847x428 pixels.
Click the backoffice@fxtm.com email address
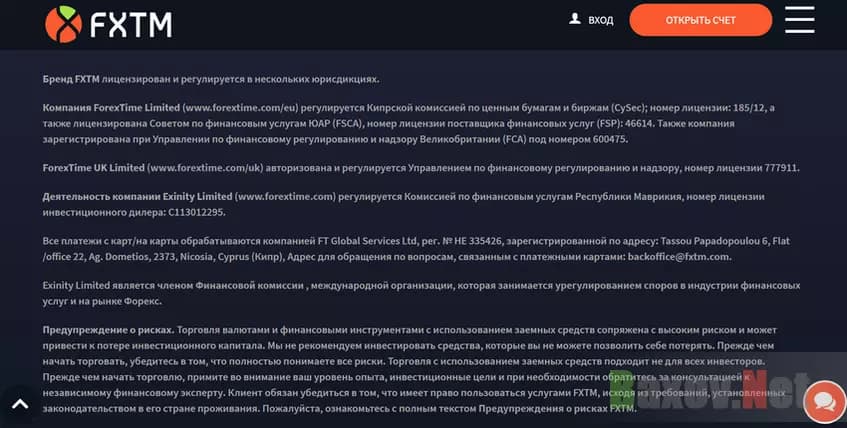(679, 257)
